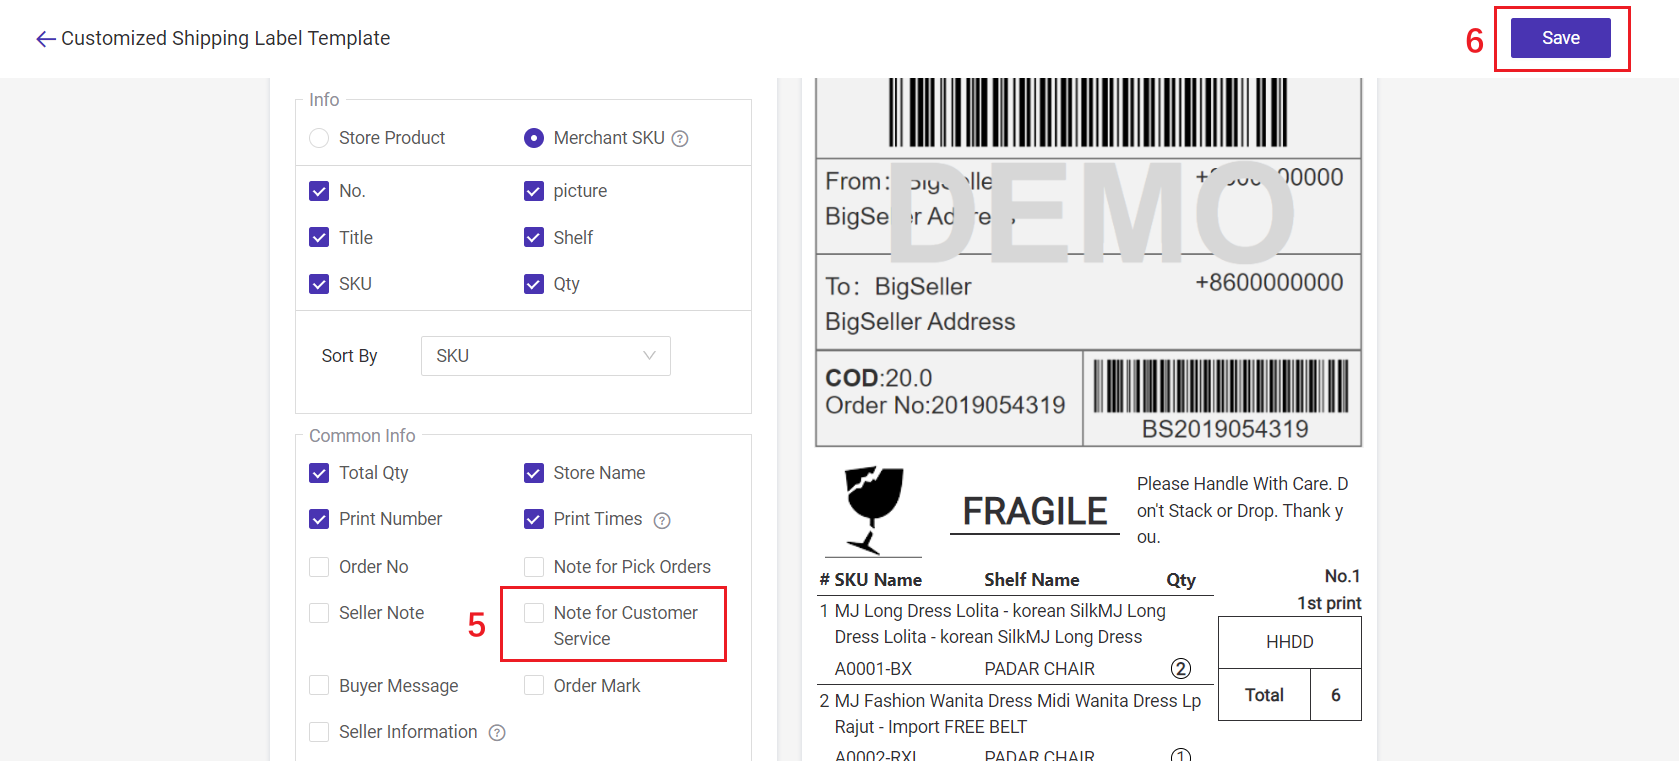1679x761 pixels.
Task: Open the Sort By SKU dropdown
Action: [x=545, y=356]
